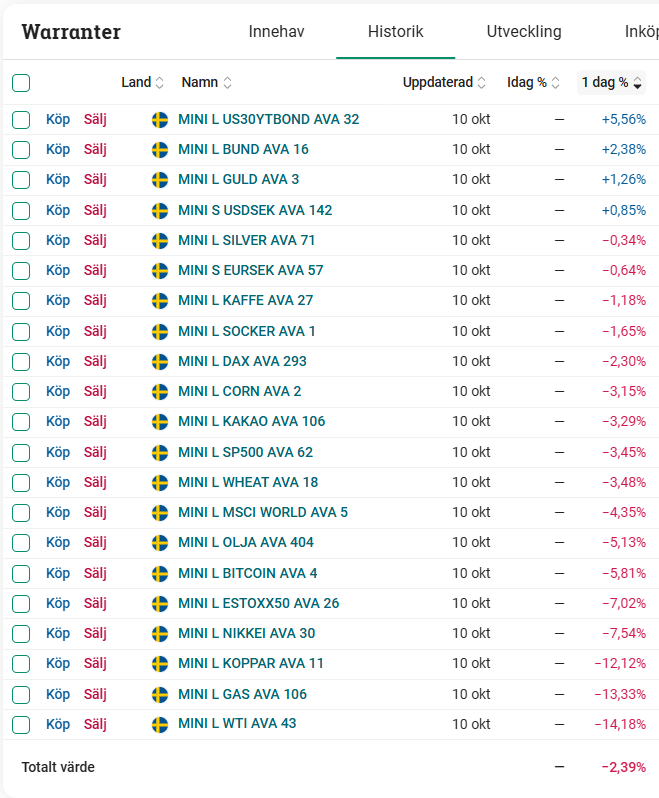Screen dimensions: 659x798
Task: Open the MINI L GAS AVA 106 link
Action: [242, 694]
